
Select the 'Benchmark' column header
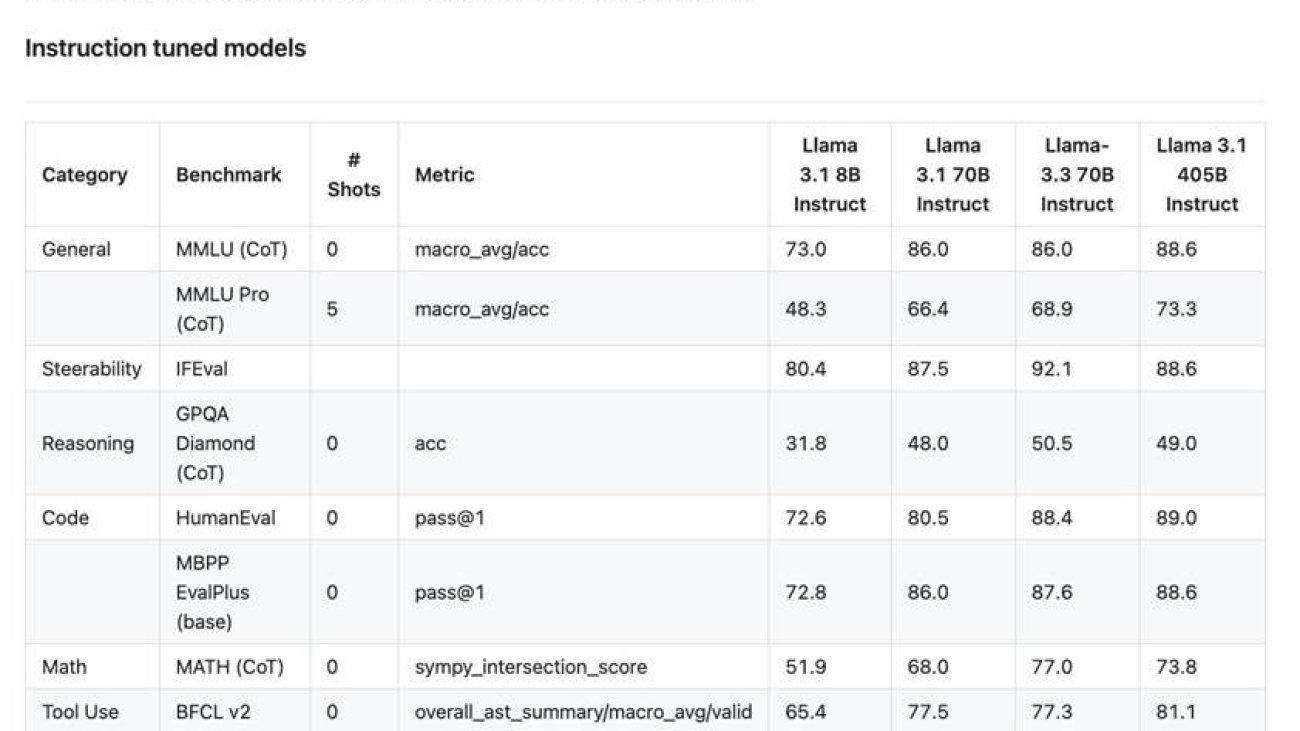[229, 175]
